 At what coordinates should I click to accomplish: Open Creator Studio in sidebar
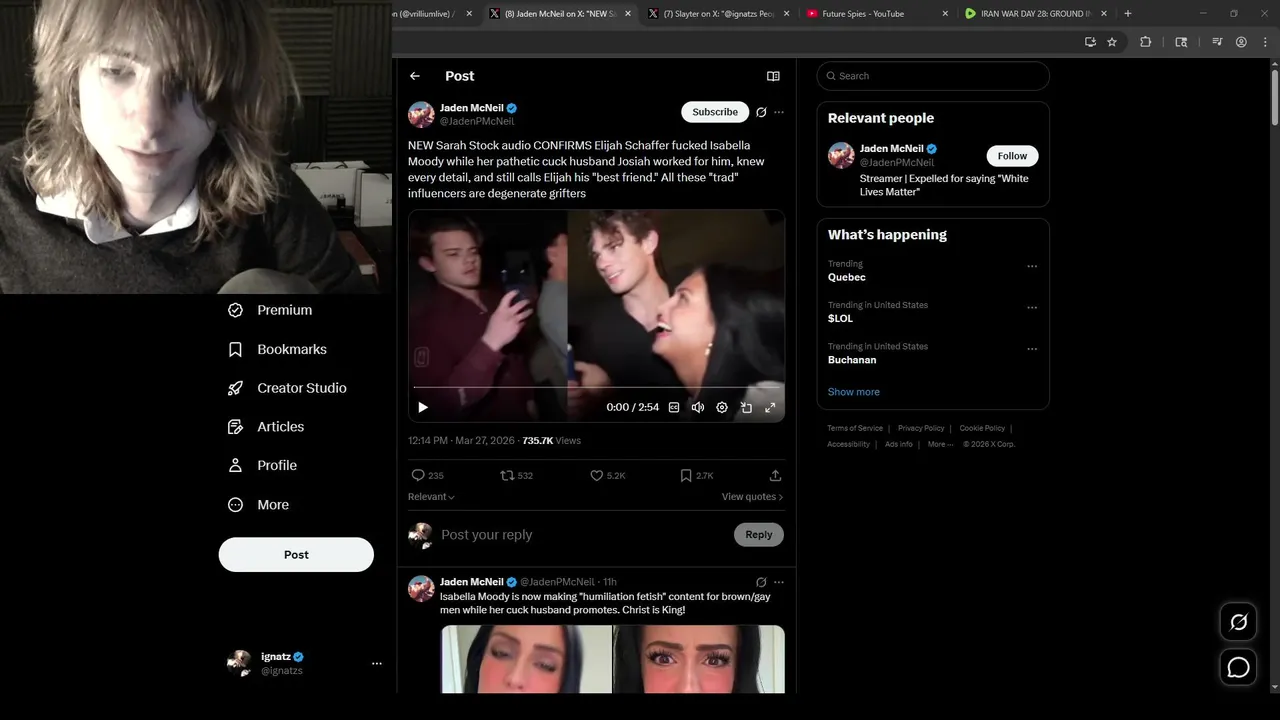pos(287,388)
